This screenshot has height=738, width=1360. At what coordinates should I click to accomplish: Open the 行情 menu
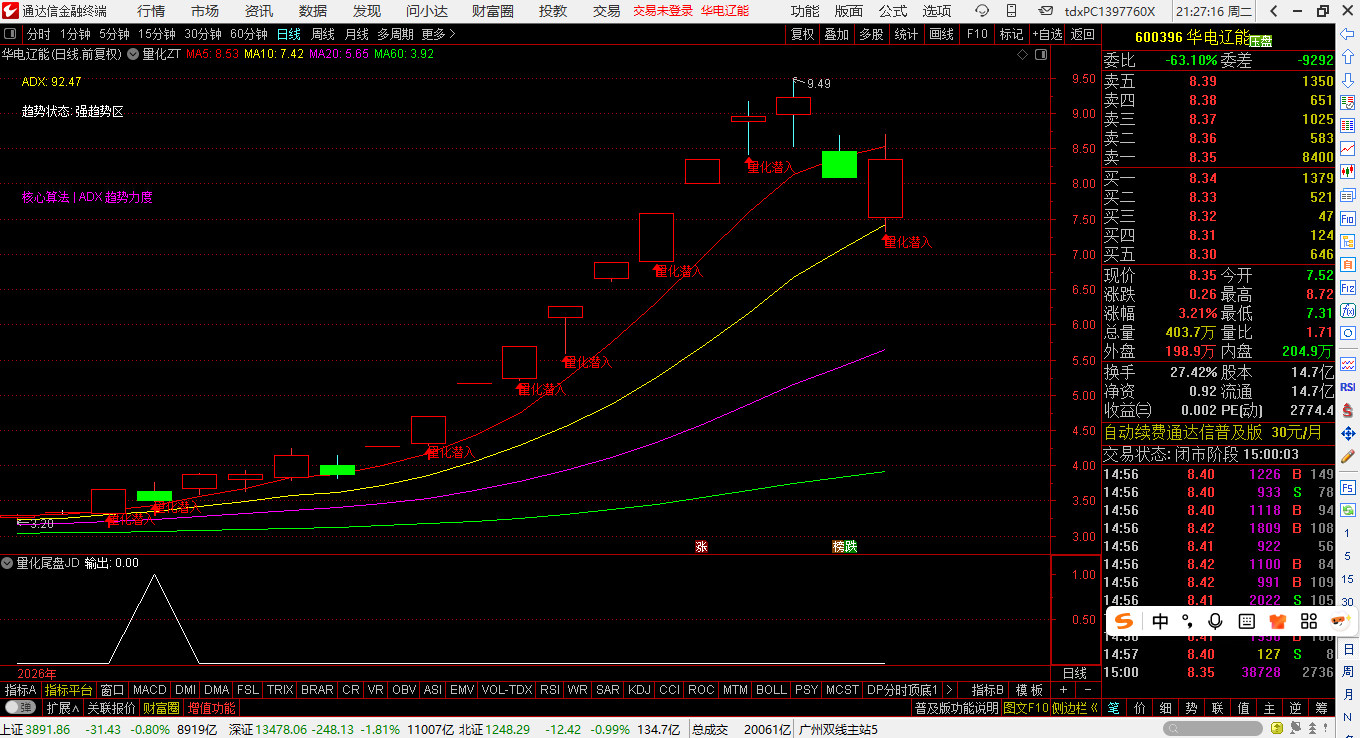pos(152,11)
